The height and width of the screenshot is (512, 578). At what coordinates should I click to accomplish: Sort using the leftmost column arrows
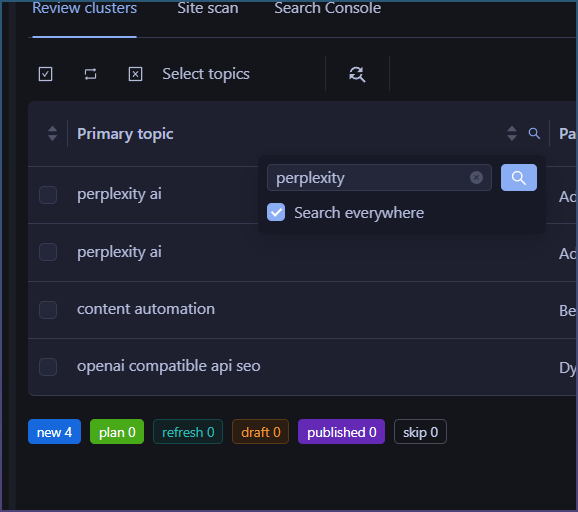[52, 133]
